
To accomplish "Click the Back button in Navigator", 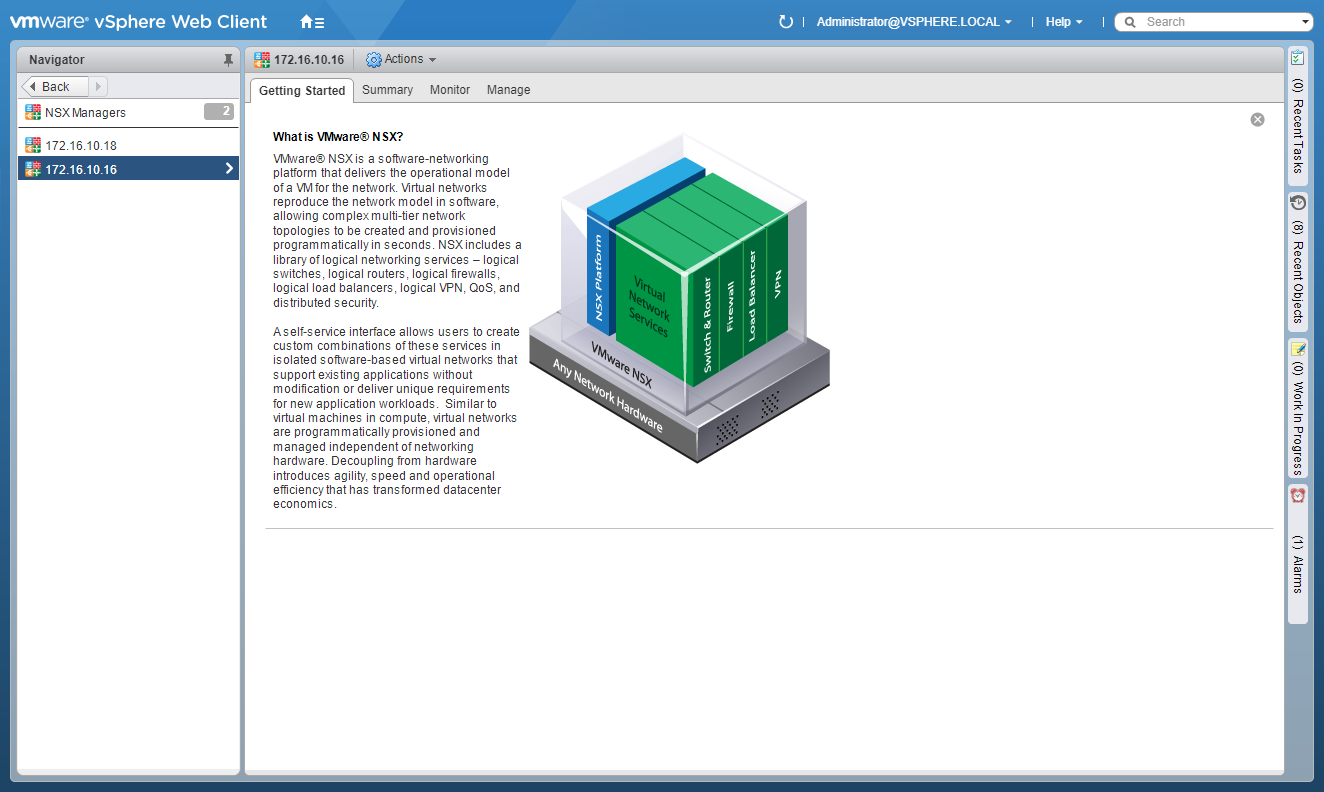I will 55,87.
